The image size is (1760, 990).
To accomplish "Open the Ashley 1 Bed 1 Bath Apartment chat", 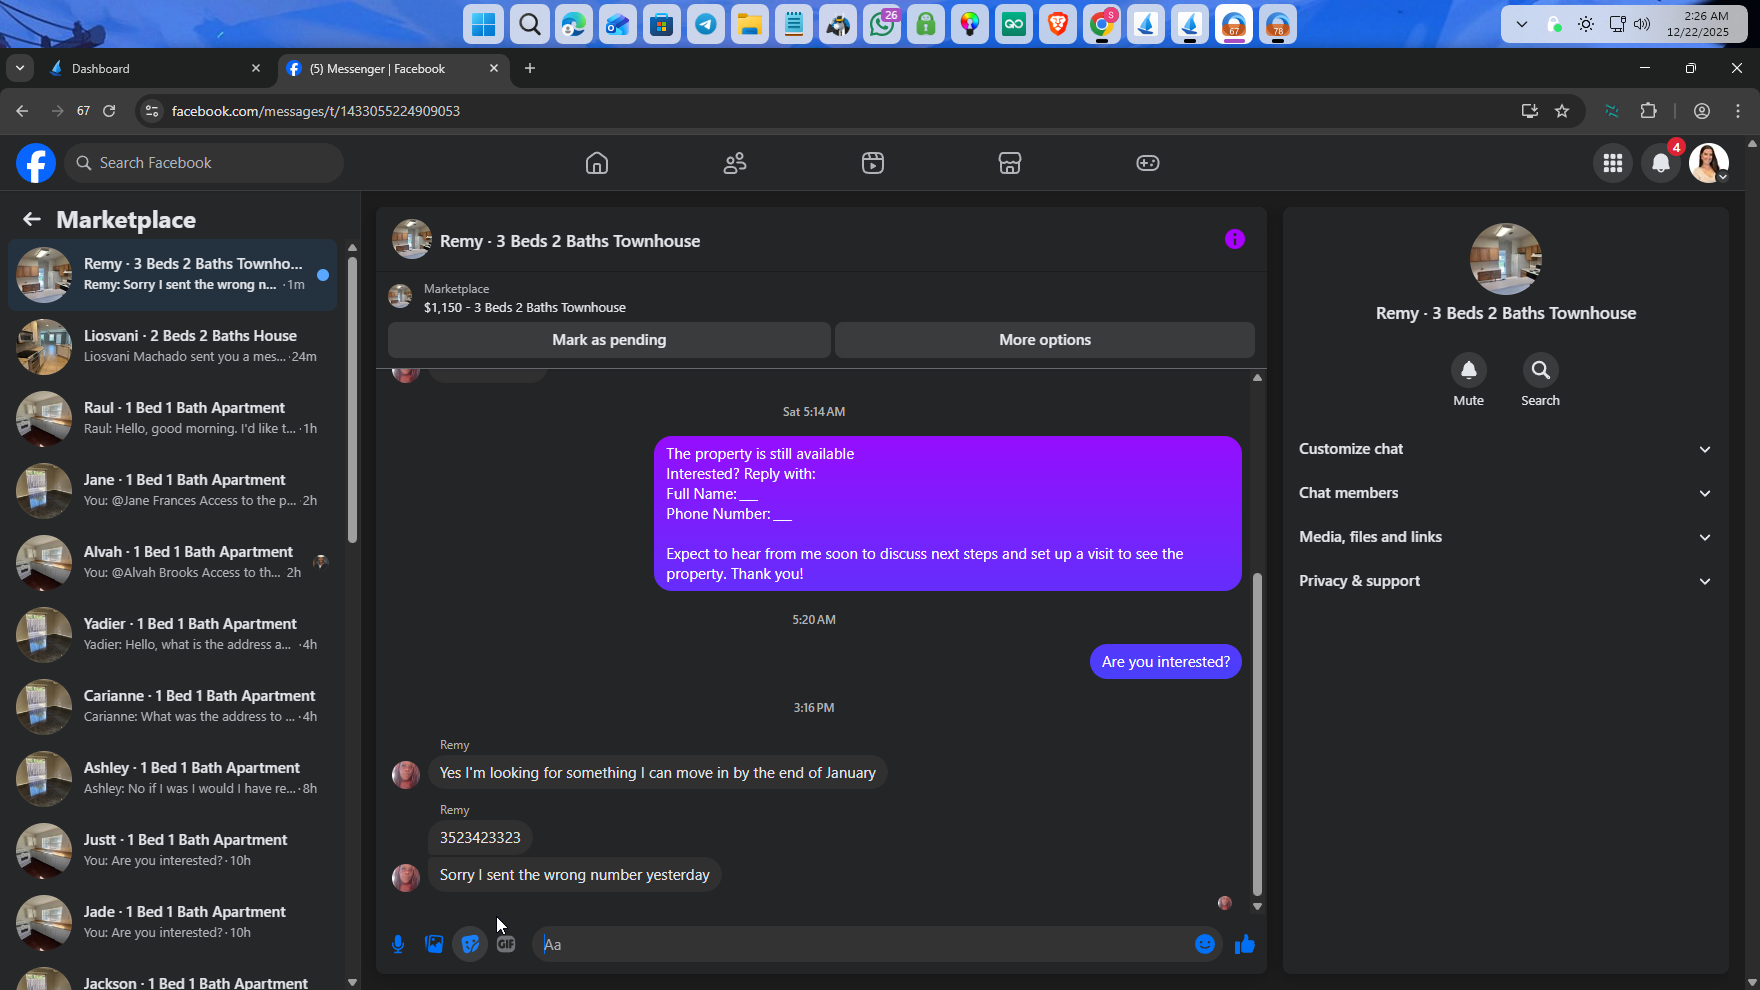I will click(x=173, y=778).
